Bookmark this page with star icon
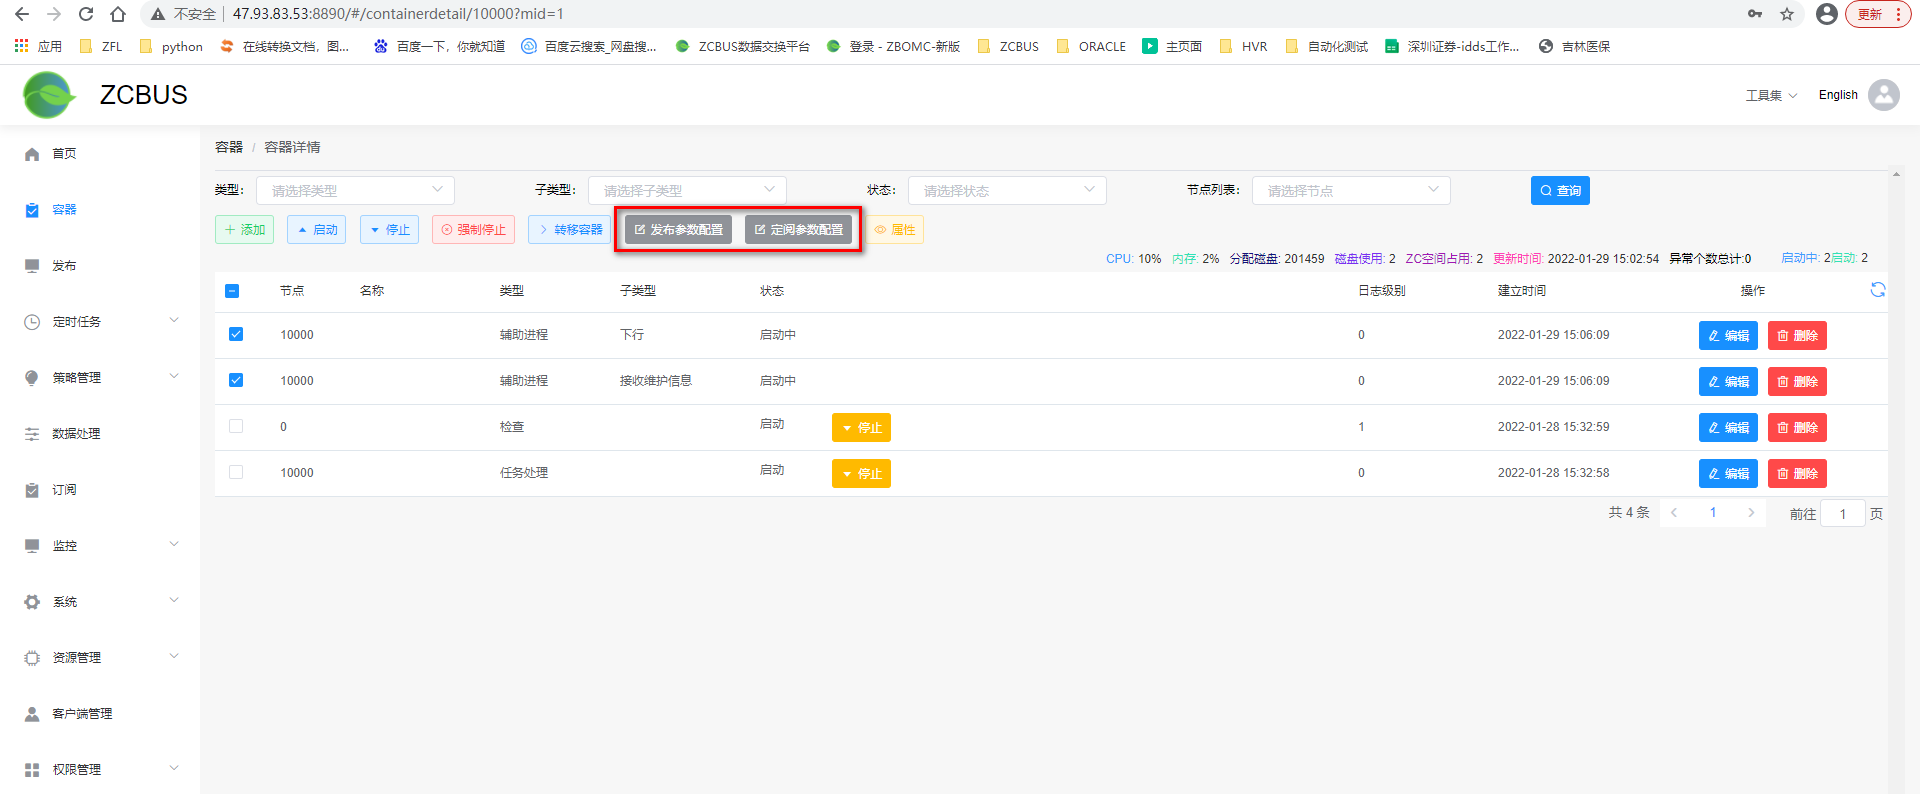This screenshot has width=1920, height=794. point(1786,14)
